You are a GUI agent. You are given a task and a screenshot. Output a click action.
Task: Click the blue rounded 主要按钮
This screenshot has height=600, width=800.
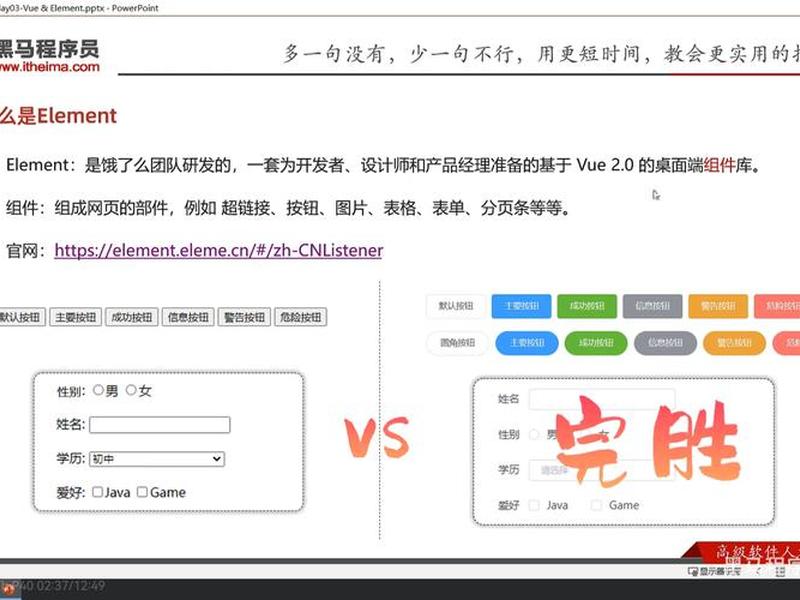tap(527, 343)
